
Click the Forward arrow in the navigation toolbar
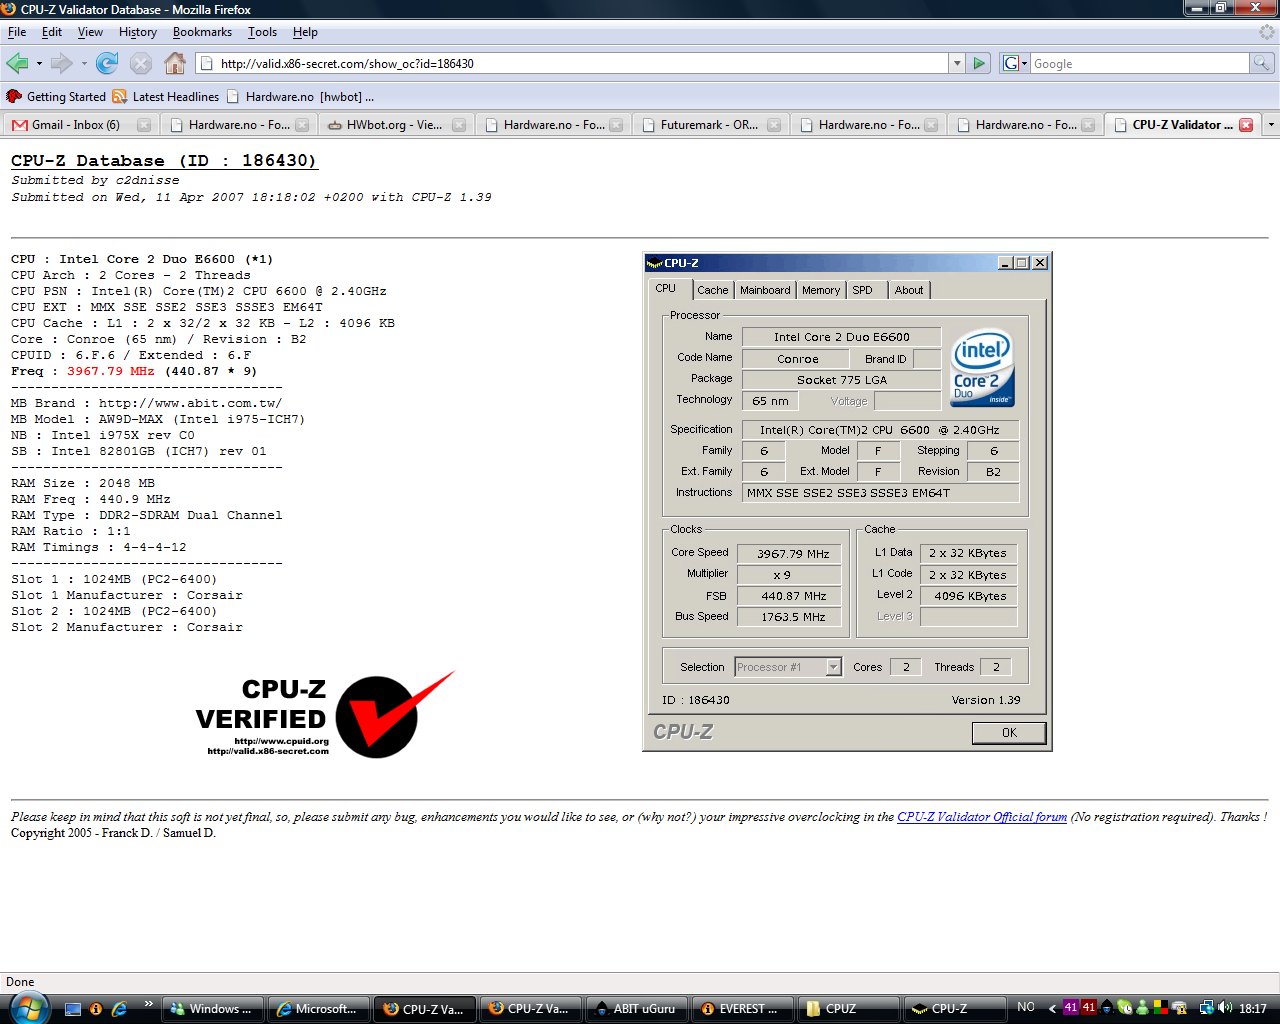(61, 64)
